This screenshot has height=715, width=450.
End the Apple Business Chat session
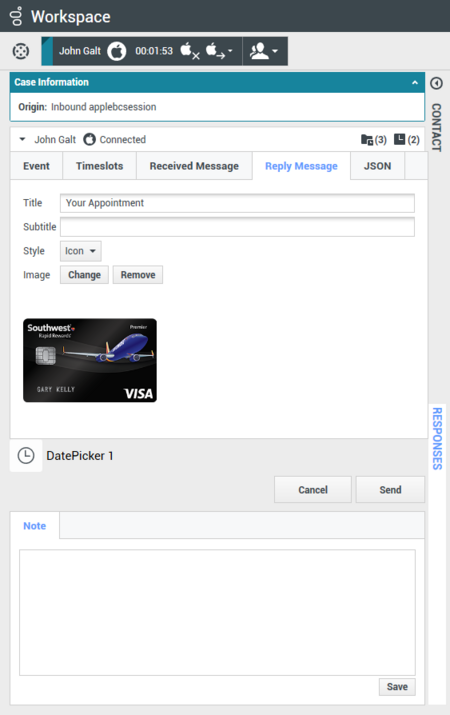[190, 51]
